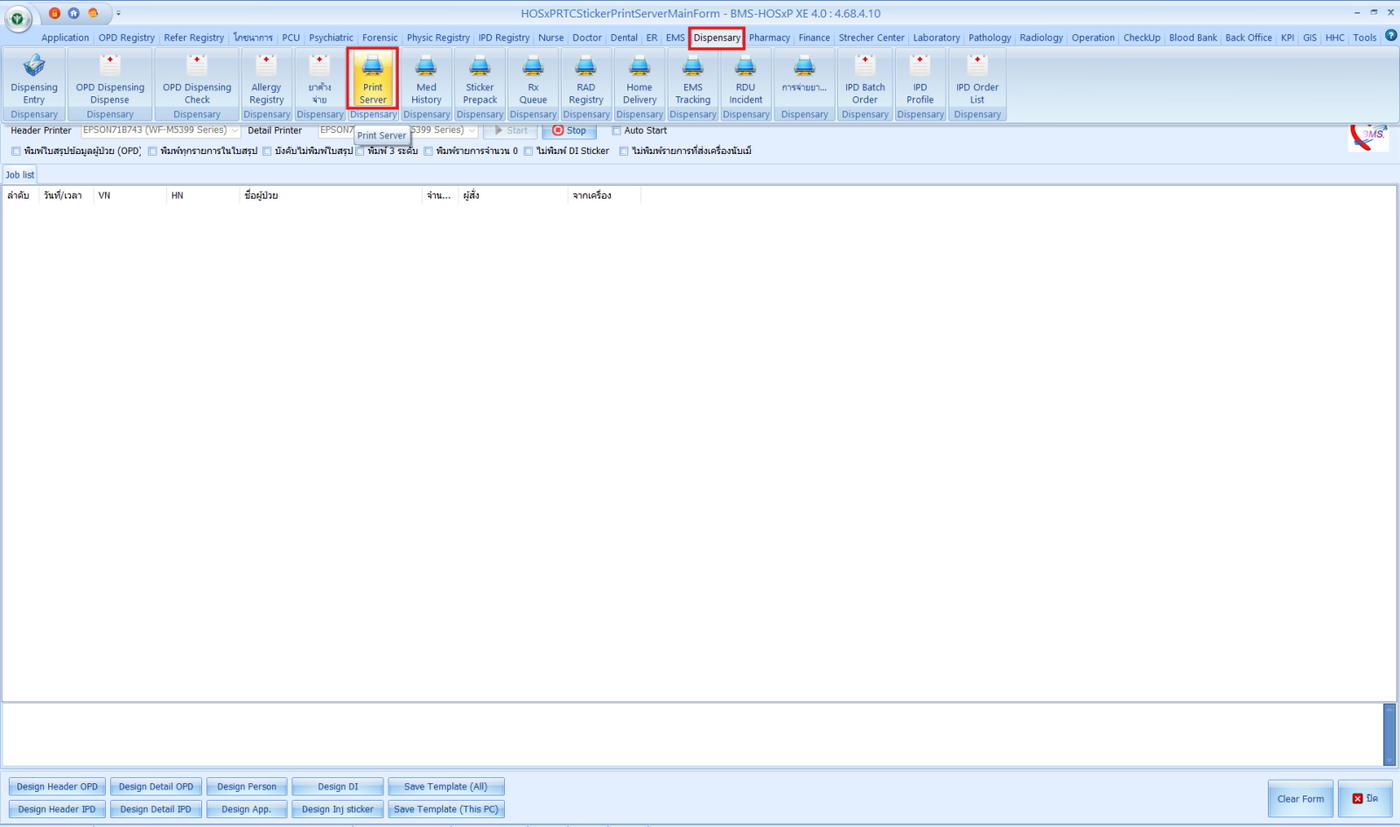Image resolution: width=1400 pixels, height=827 pixels.
Task: Toggle the พิมพ์ทุกรายการในใบสรุป checkbox
Action: (x=152, y=152)
